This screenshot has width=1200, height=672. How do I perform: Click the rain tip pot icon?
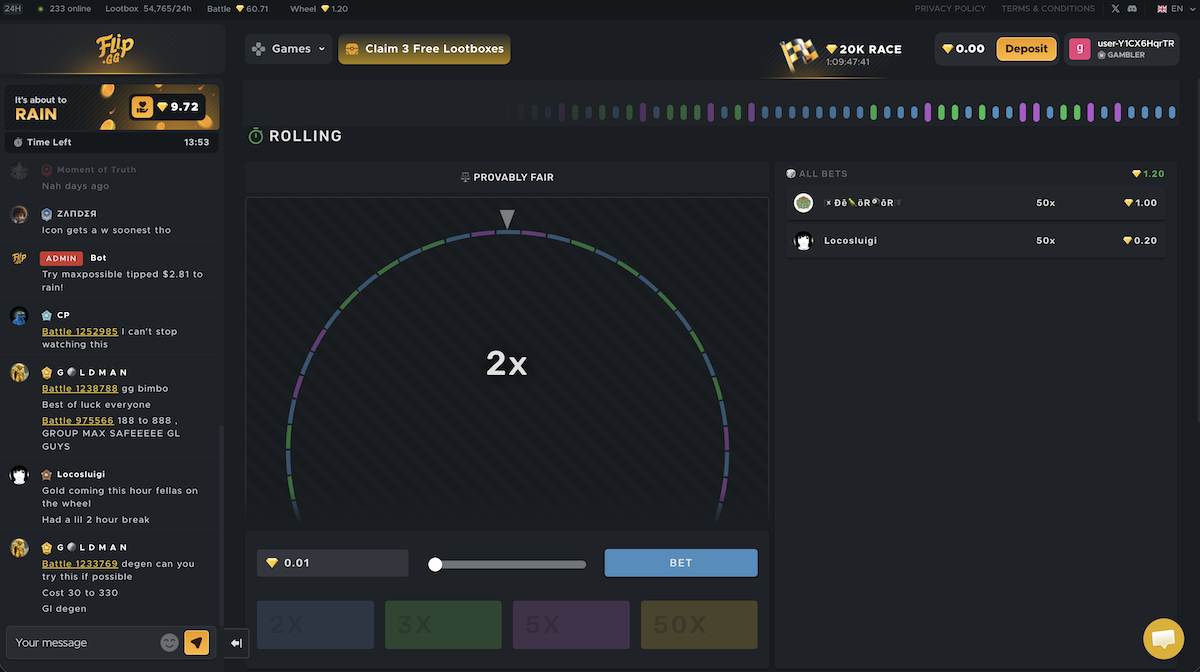142,107
